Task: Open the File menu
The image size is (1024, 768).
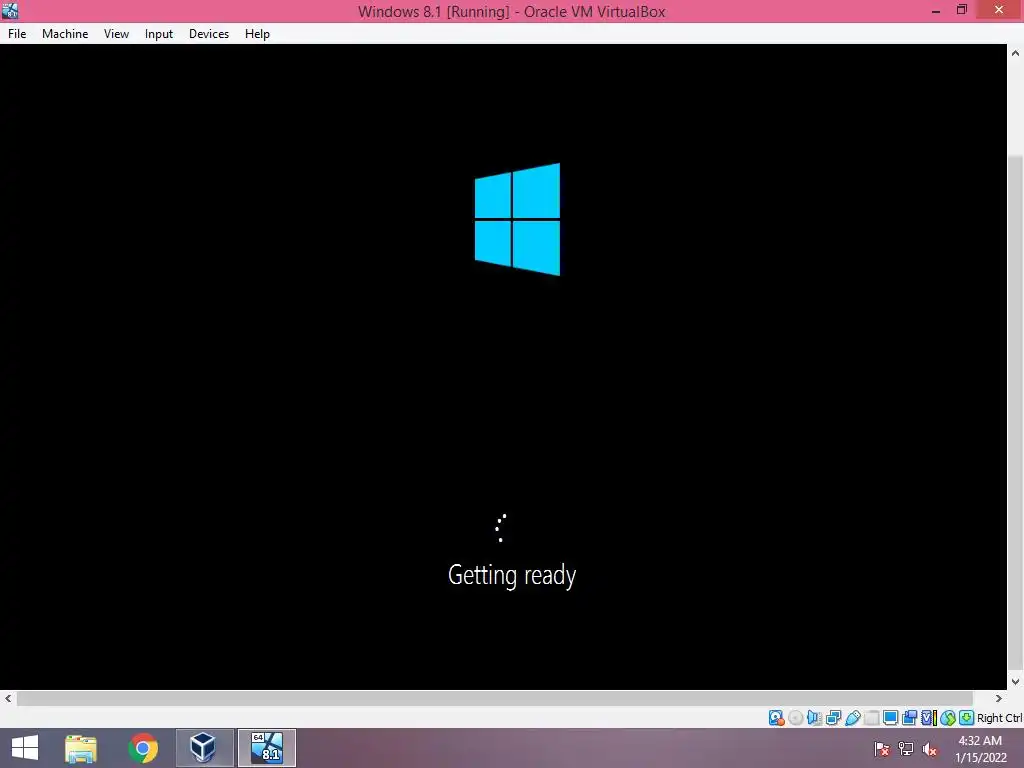Action: click(17, 34)
